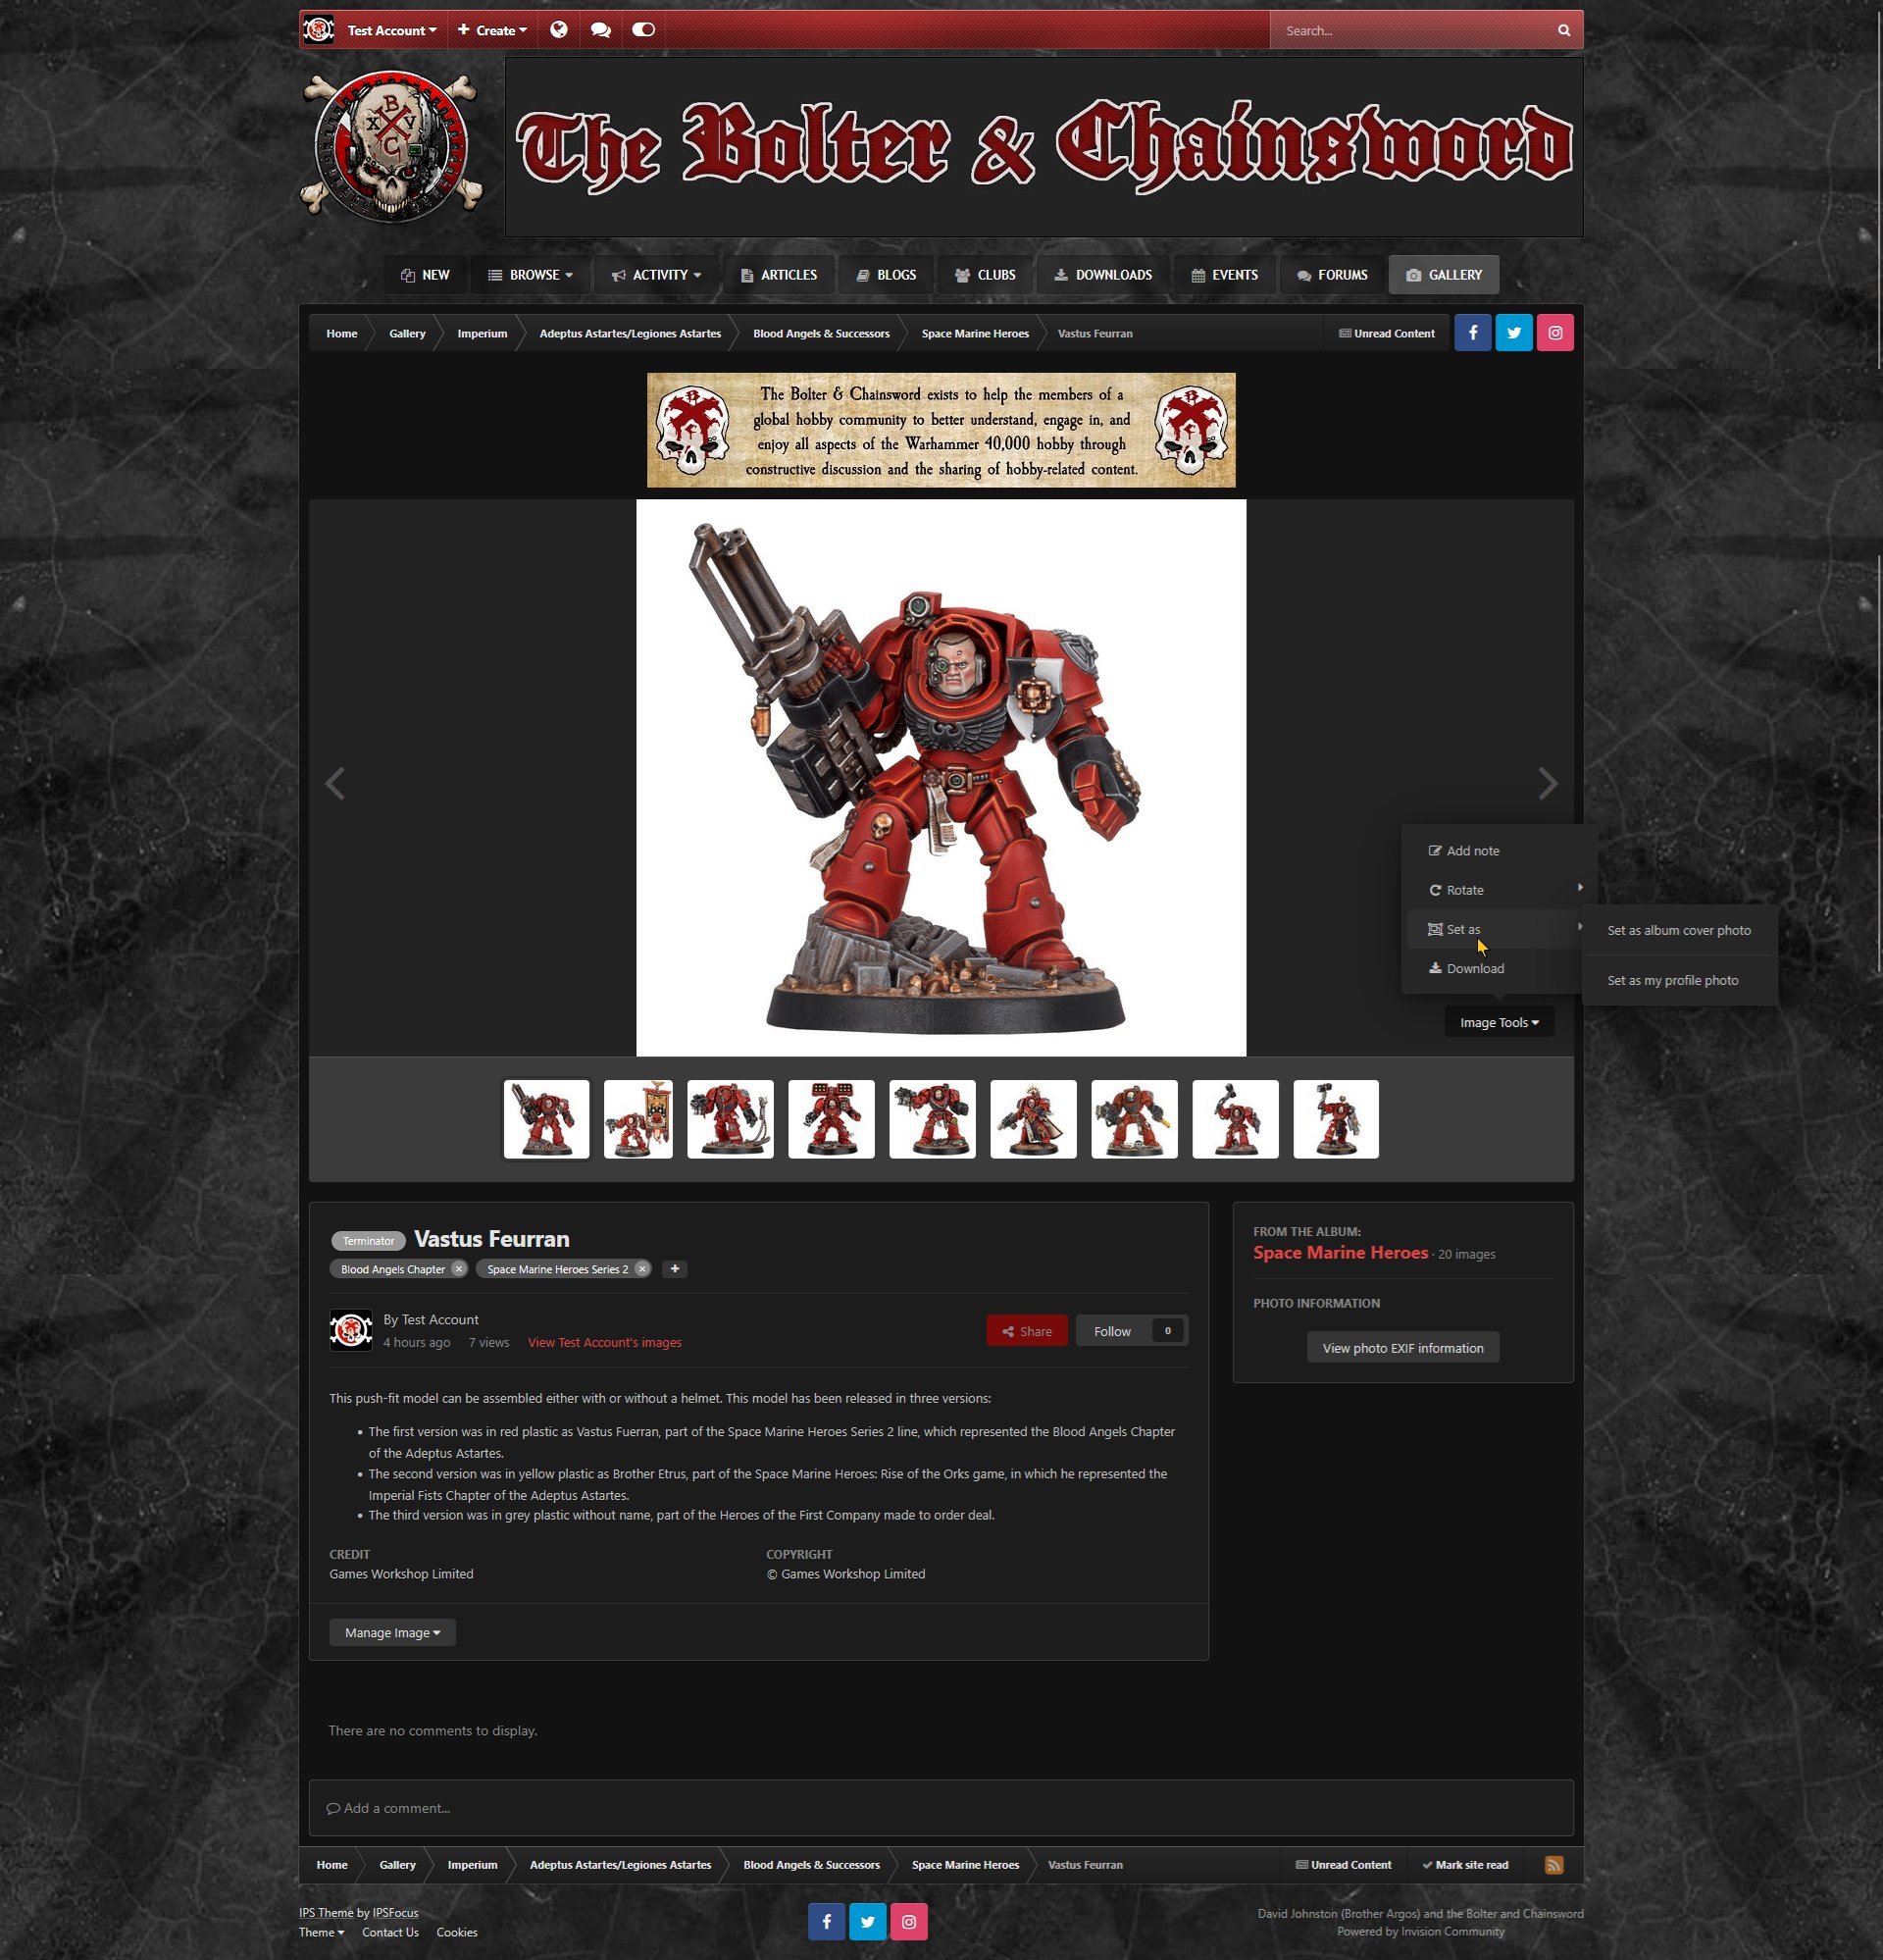Click the Twitter icon in the breadcrumb bar

pos(1513,333)
